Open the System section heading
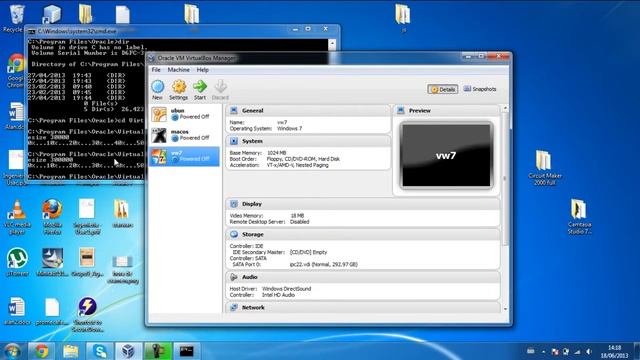This screenshot has width=640, height=360. click(x=252, y=141)
